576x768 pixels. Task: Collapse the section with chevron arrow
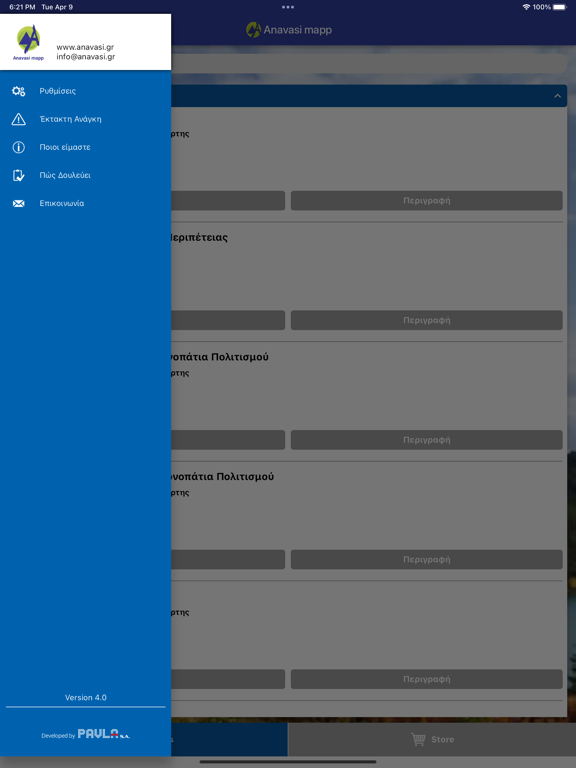(557, 96)
